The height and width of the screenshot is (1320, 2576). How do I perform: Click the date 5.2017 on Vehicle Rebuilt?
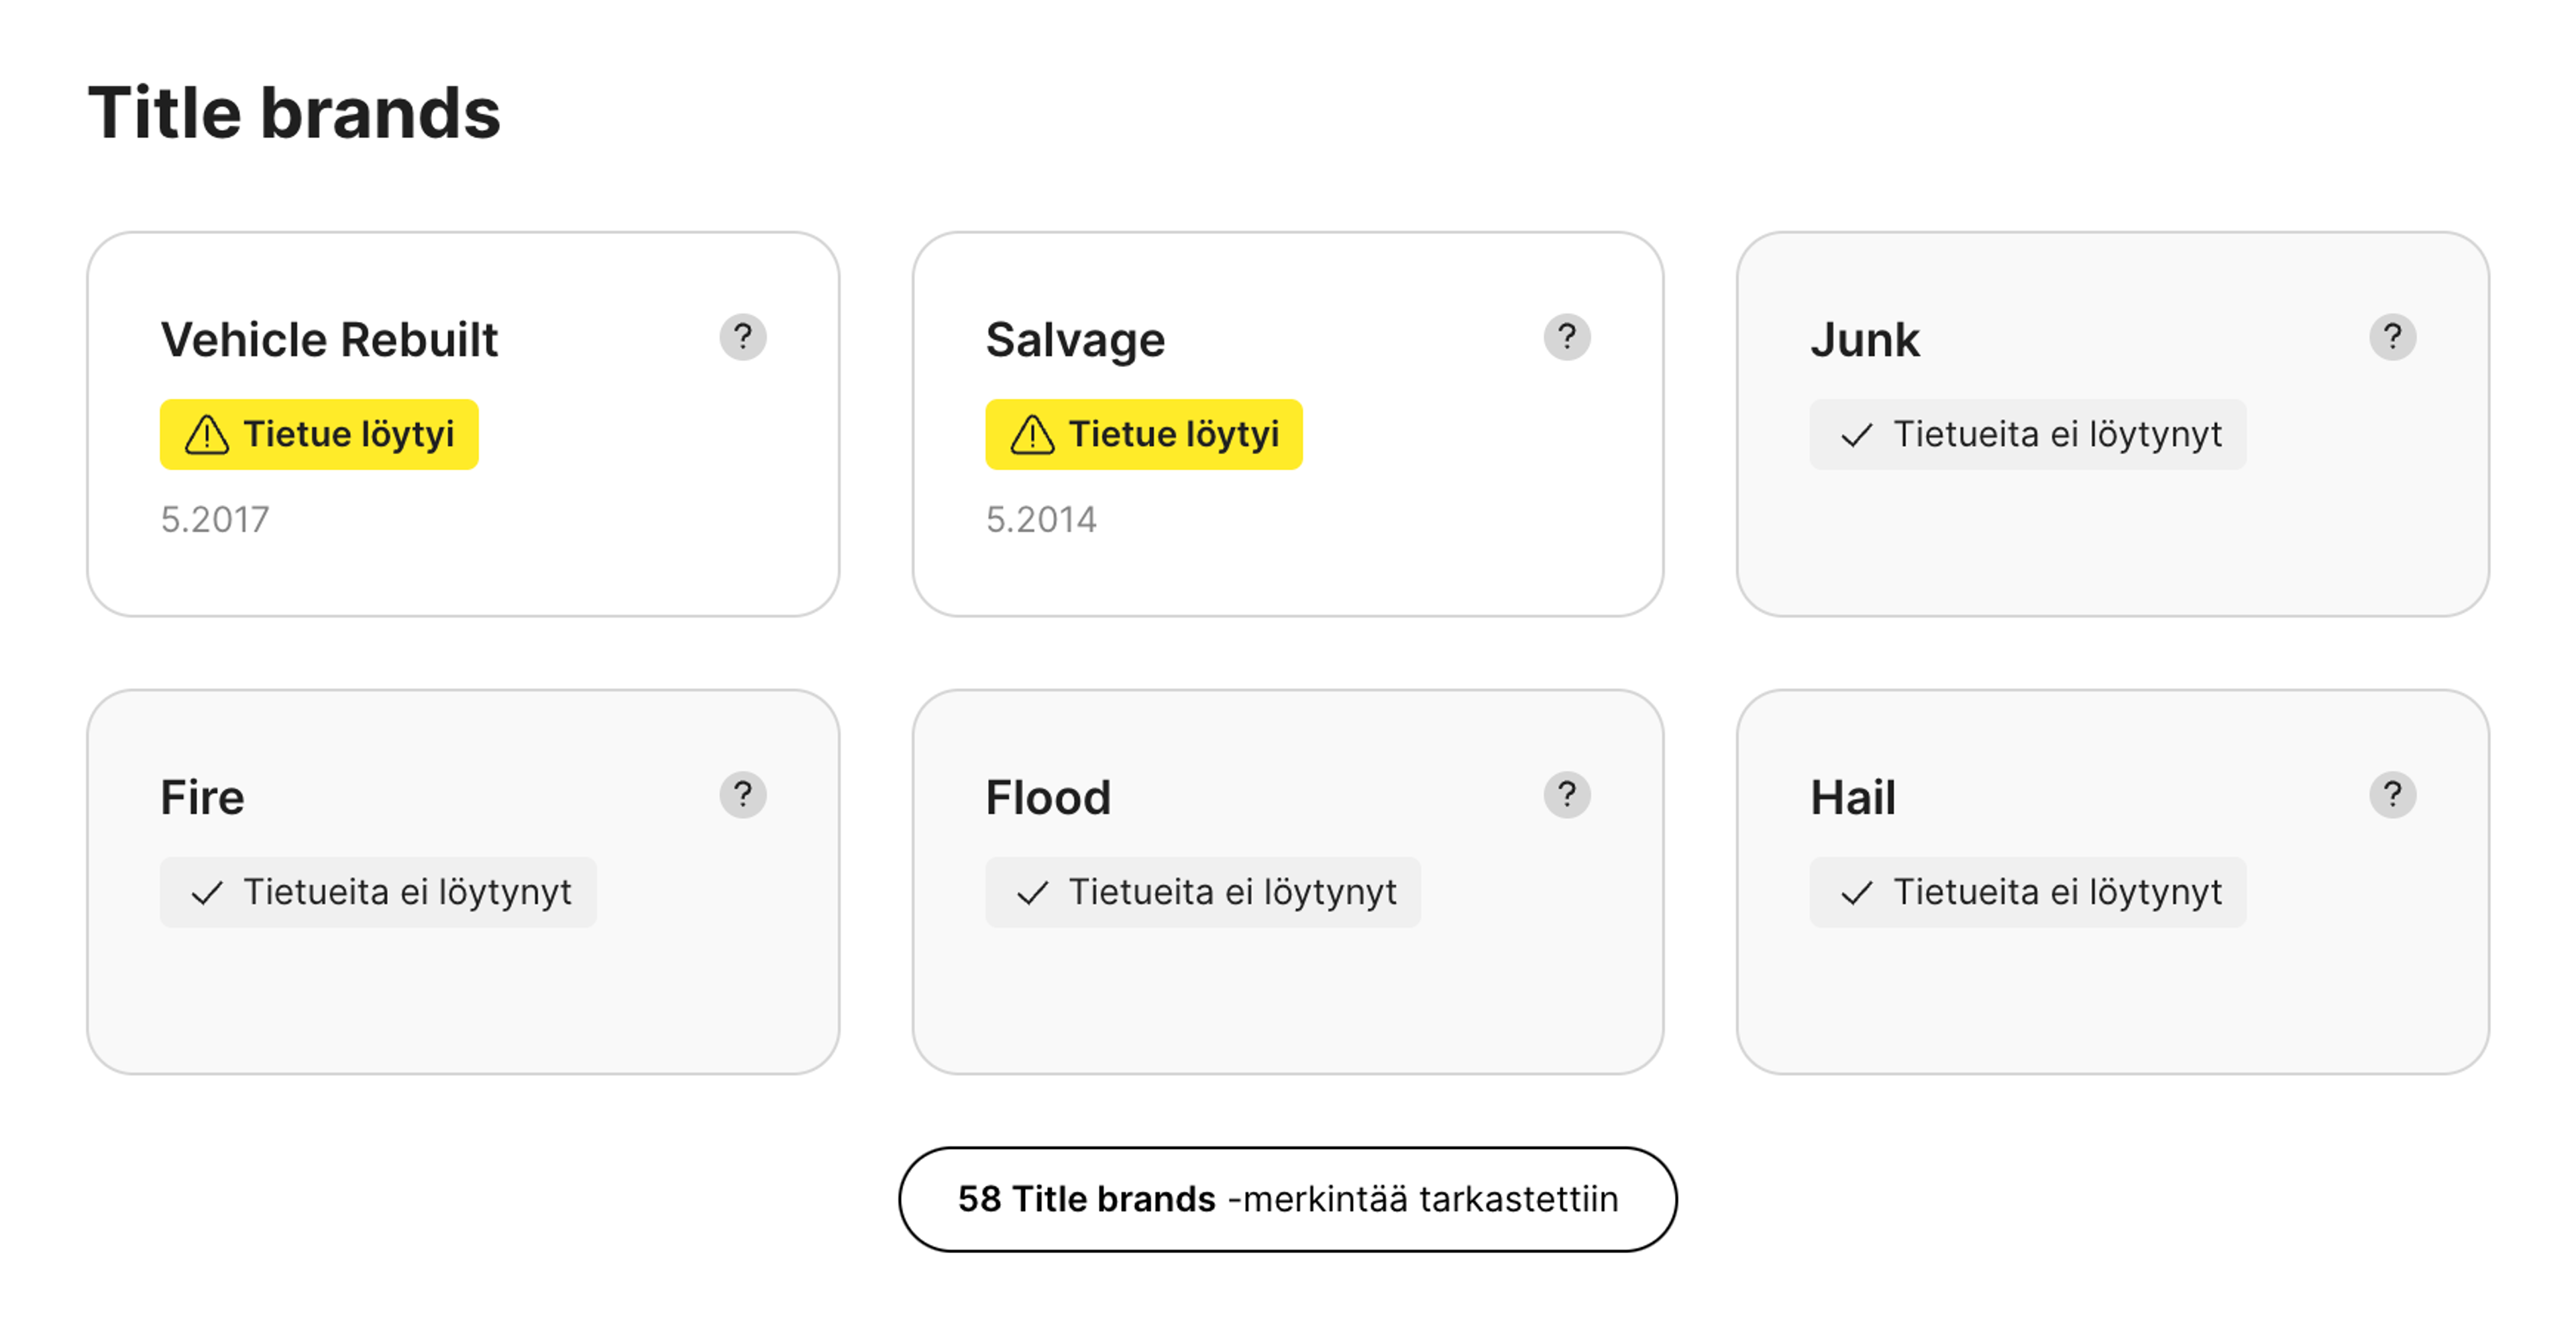coord(215,518)
